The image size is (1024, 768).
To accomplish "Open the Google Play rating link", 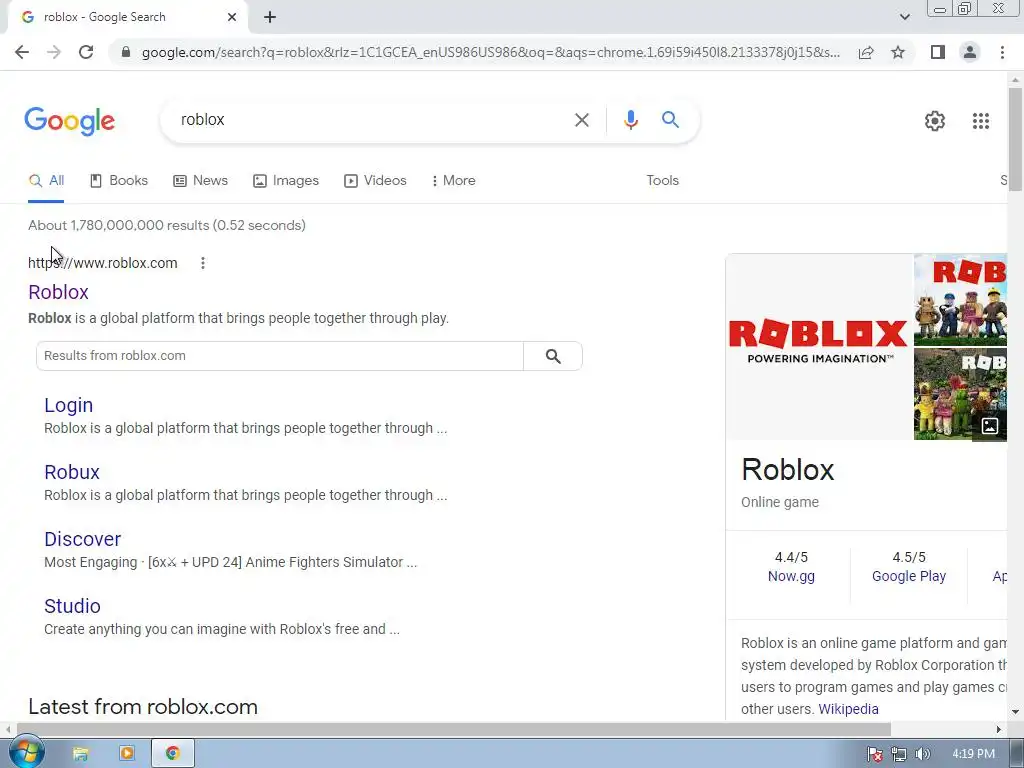I will point(908,576).
